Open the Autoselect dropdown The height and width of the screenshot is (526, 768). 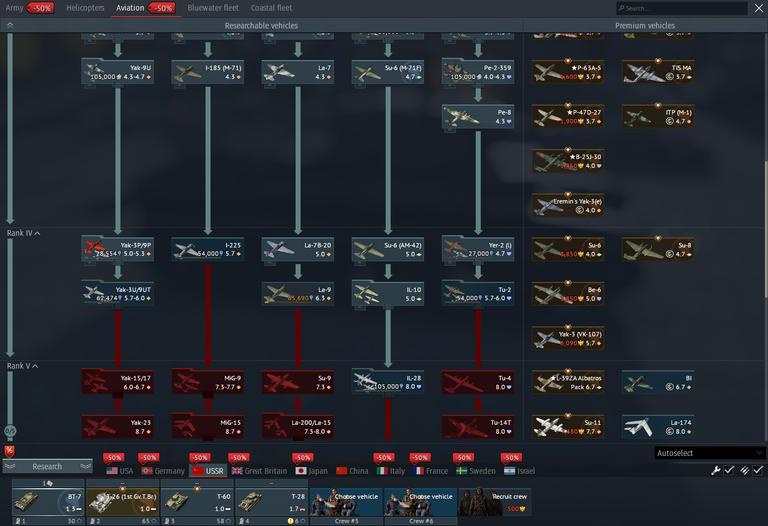coord(709,453)
